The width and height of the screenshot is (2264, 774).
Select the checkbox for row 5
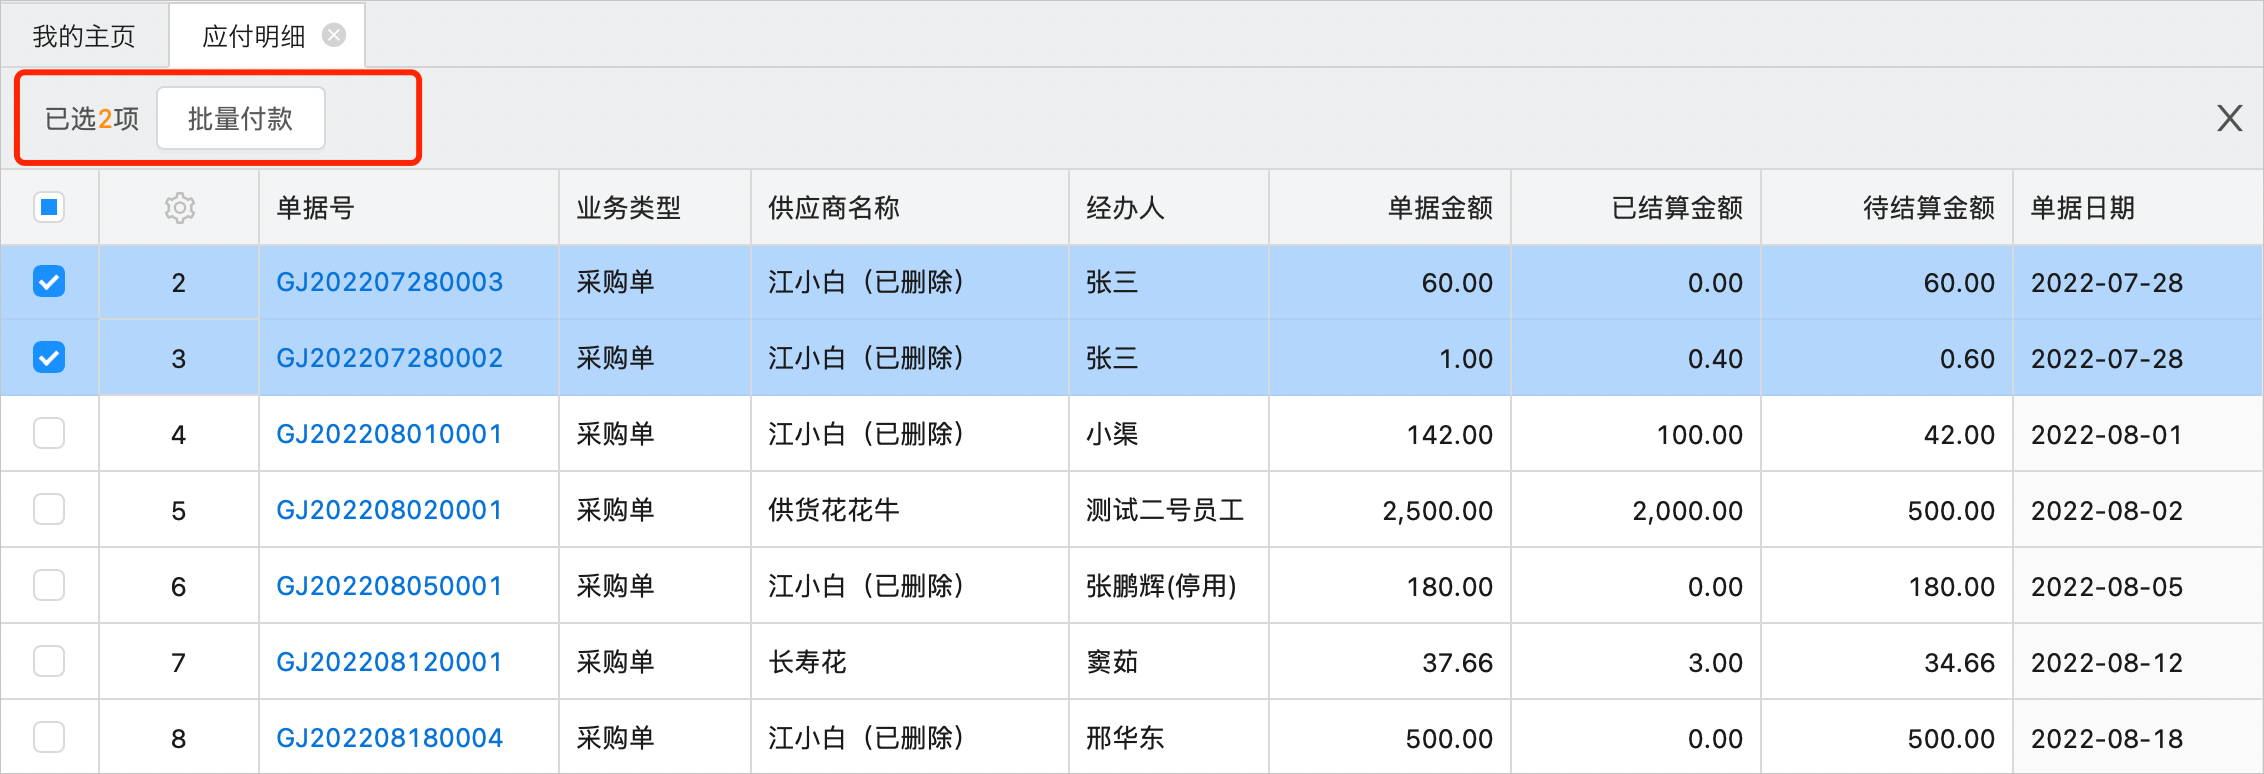[x=49, y=510]
